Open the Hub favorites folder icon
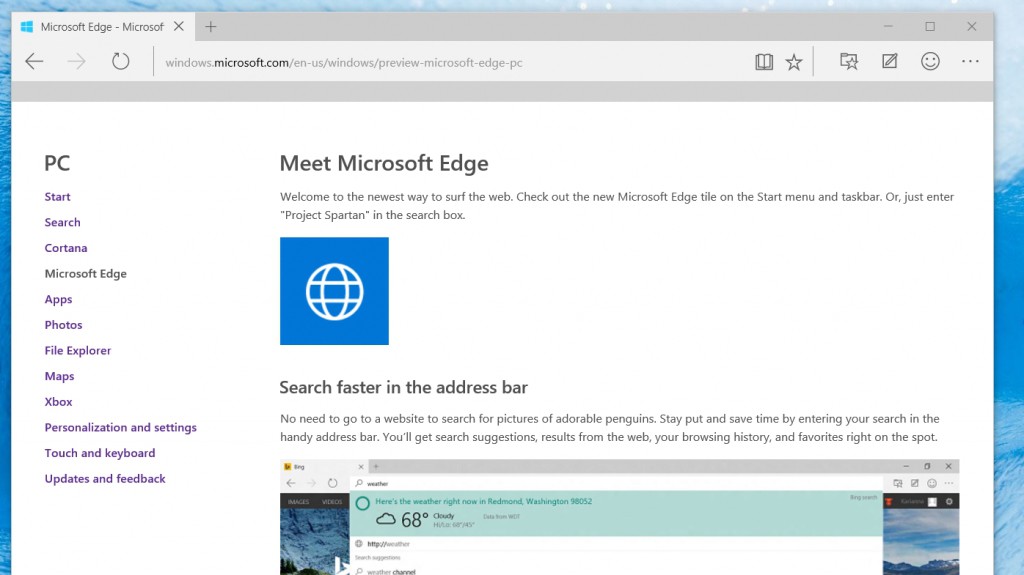The width and height of the screenshot is (1024, 575). pos(849,62)
